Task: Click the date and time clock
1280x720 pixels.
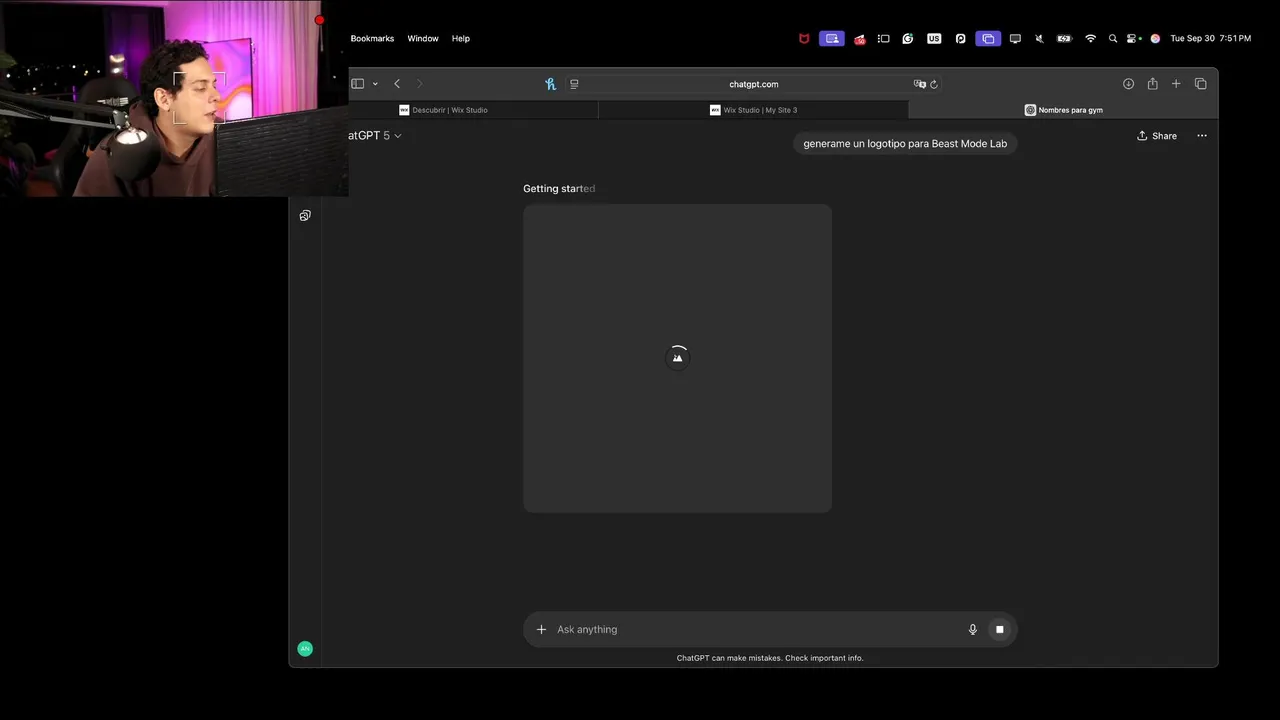Action: [1210, 38]
